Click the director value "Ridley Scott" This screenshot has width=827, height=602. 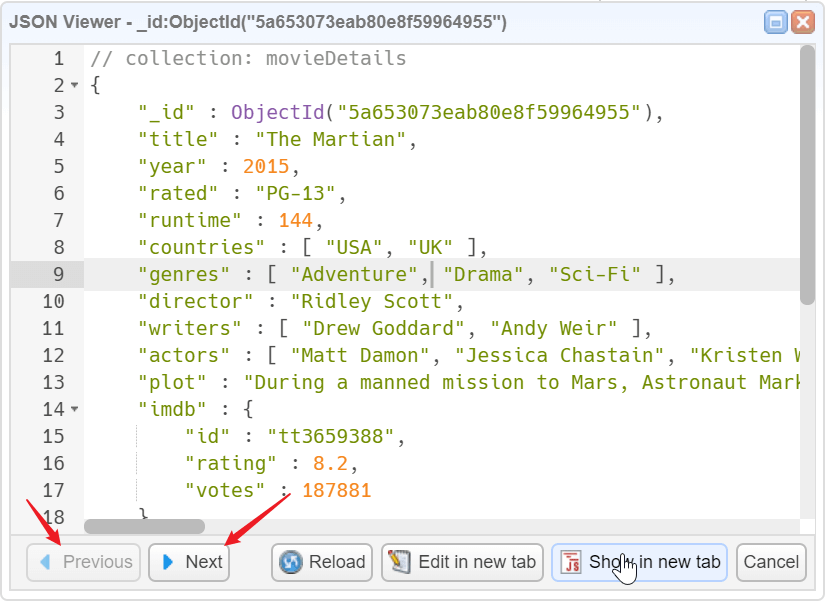pyautogui.click(x=371, y=301)
